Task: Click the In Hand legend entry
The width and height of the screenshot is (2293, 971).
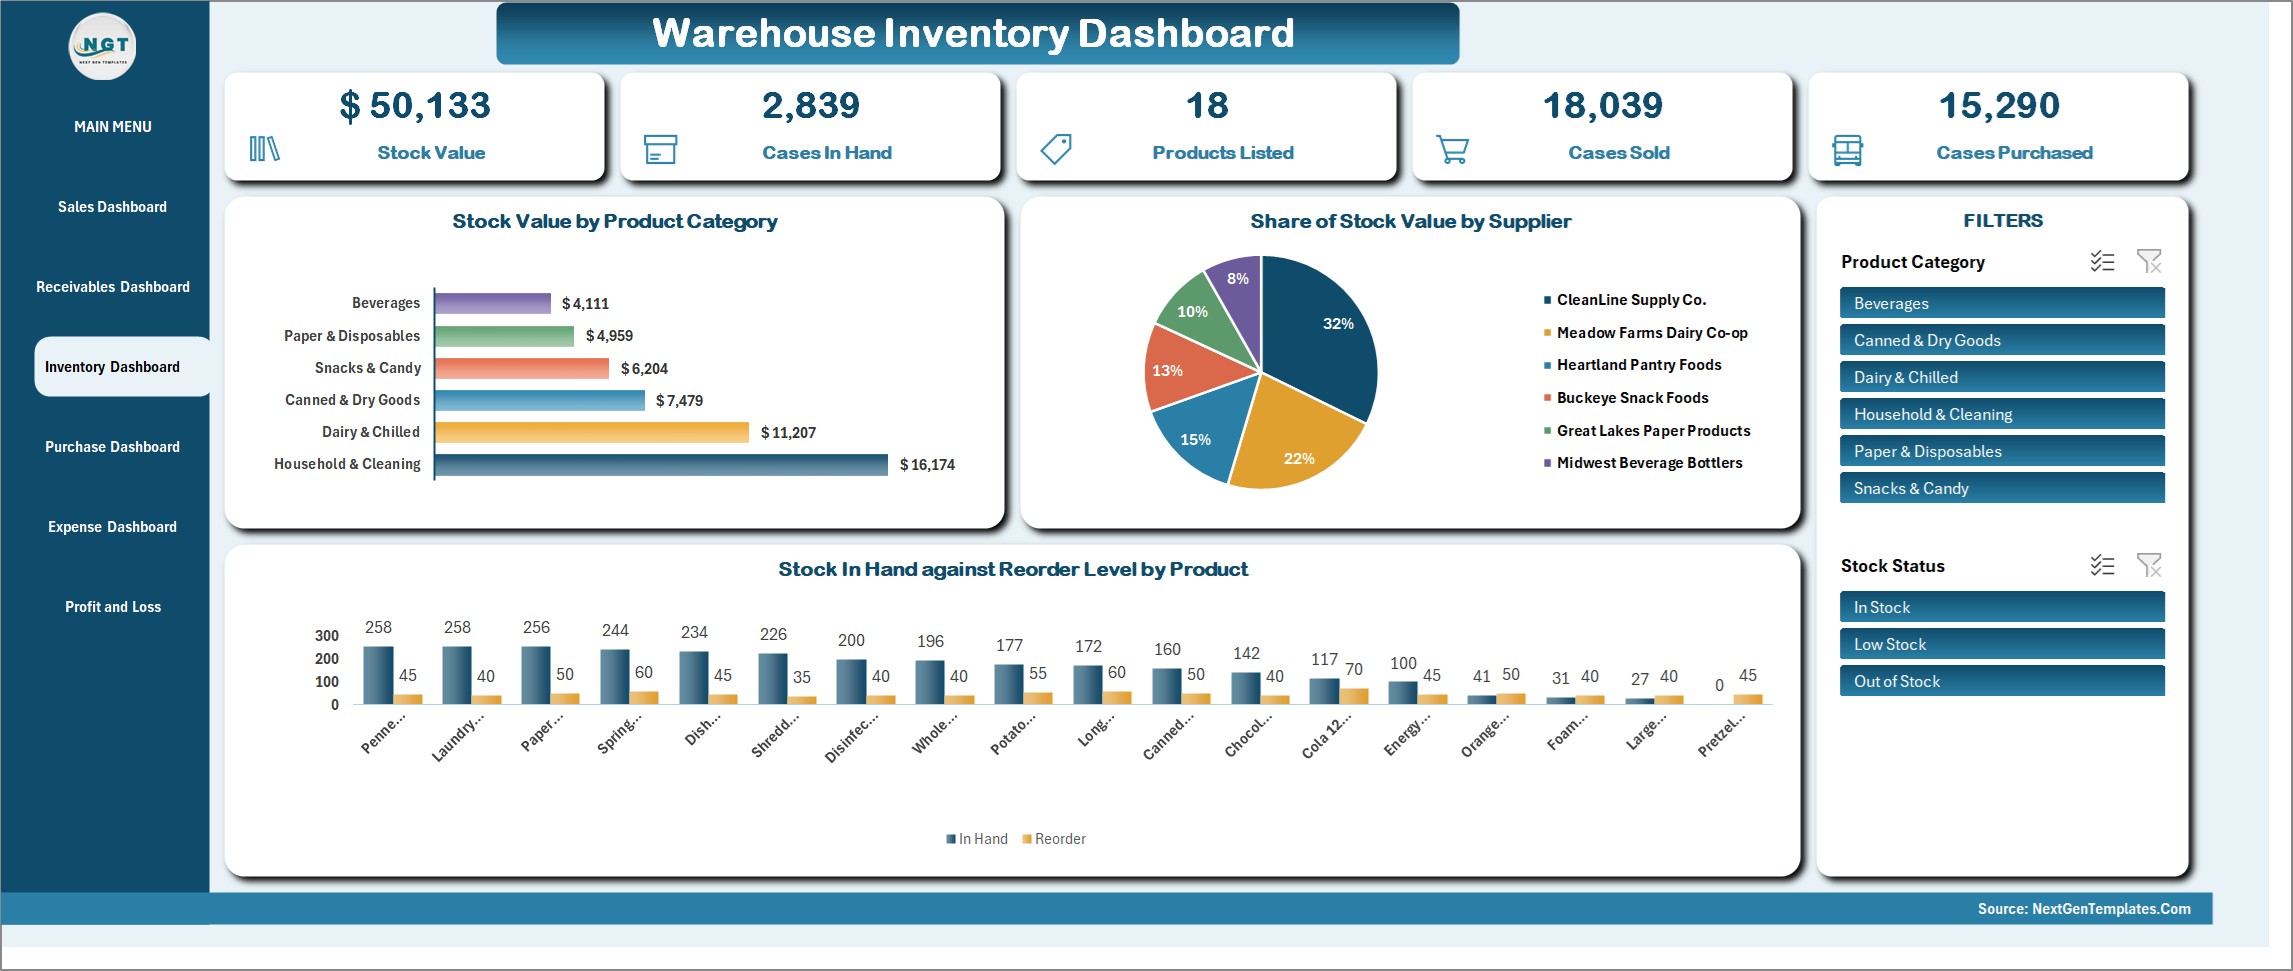Action: pyautogui.click(x=977, y=839)
